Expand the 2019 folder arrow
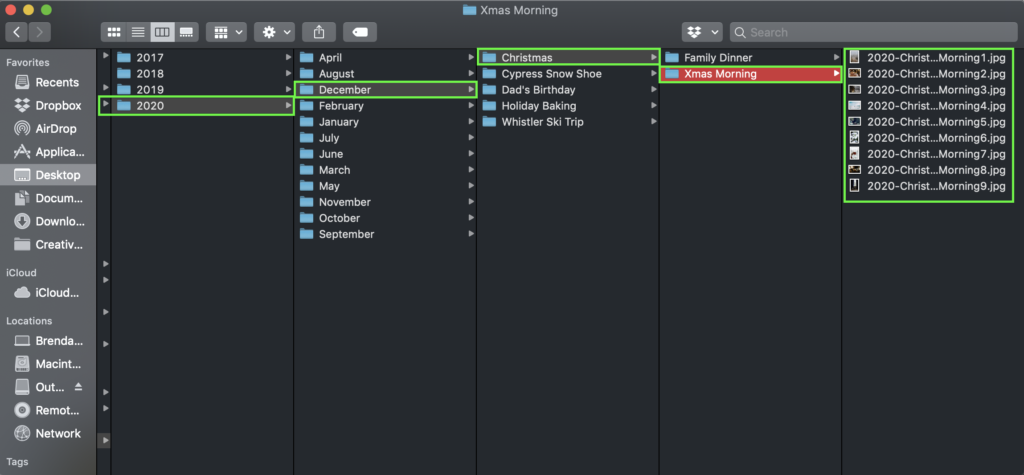Screen dimensions: 1024x475 (x=289, y=90)
